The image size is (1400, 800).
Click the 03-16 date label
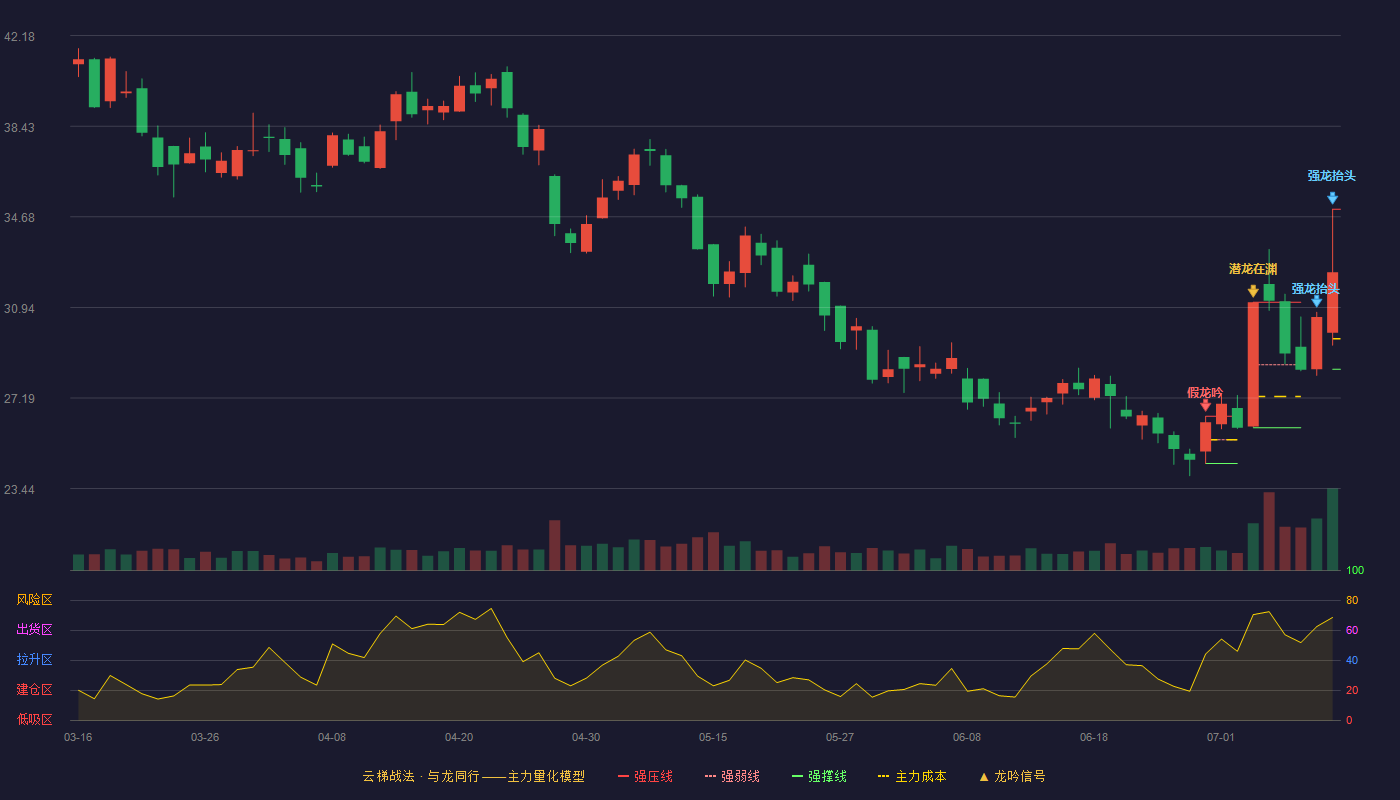coord(78,737)
